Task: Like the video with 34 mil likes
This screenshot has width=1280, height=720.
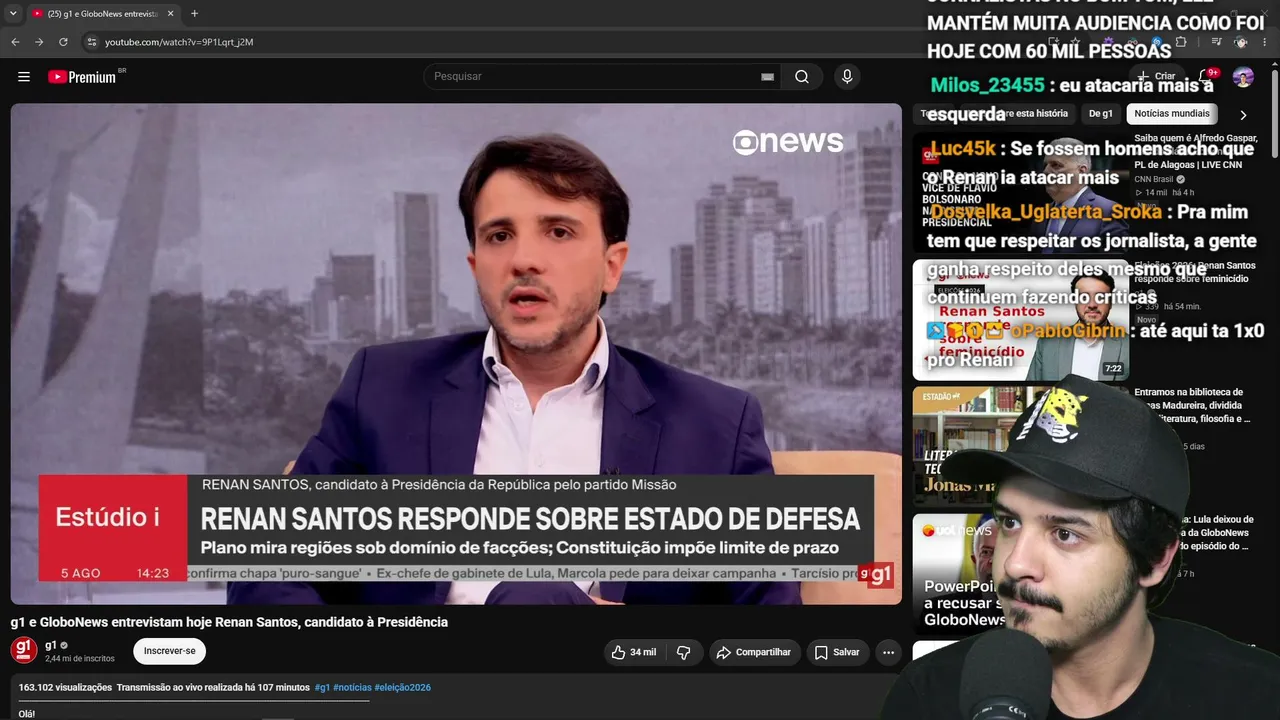Action: click(635, 652)
